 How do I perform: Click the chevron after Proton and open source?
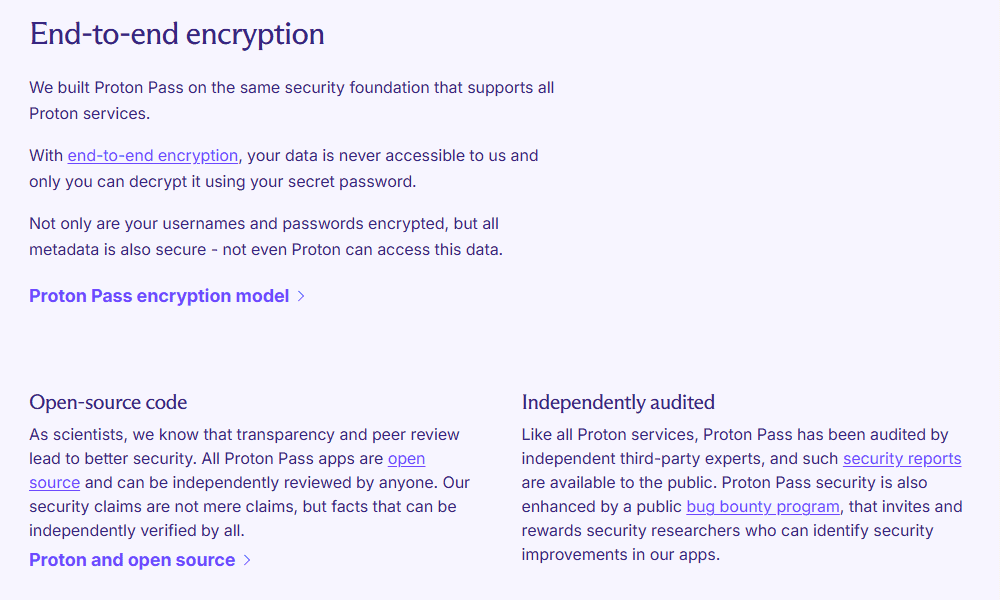click(x=247, y=560)
